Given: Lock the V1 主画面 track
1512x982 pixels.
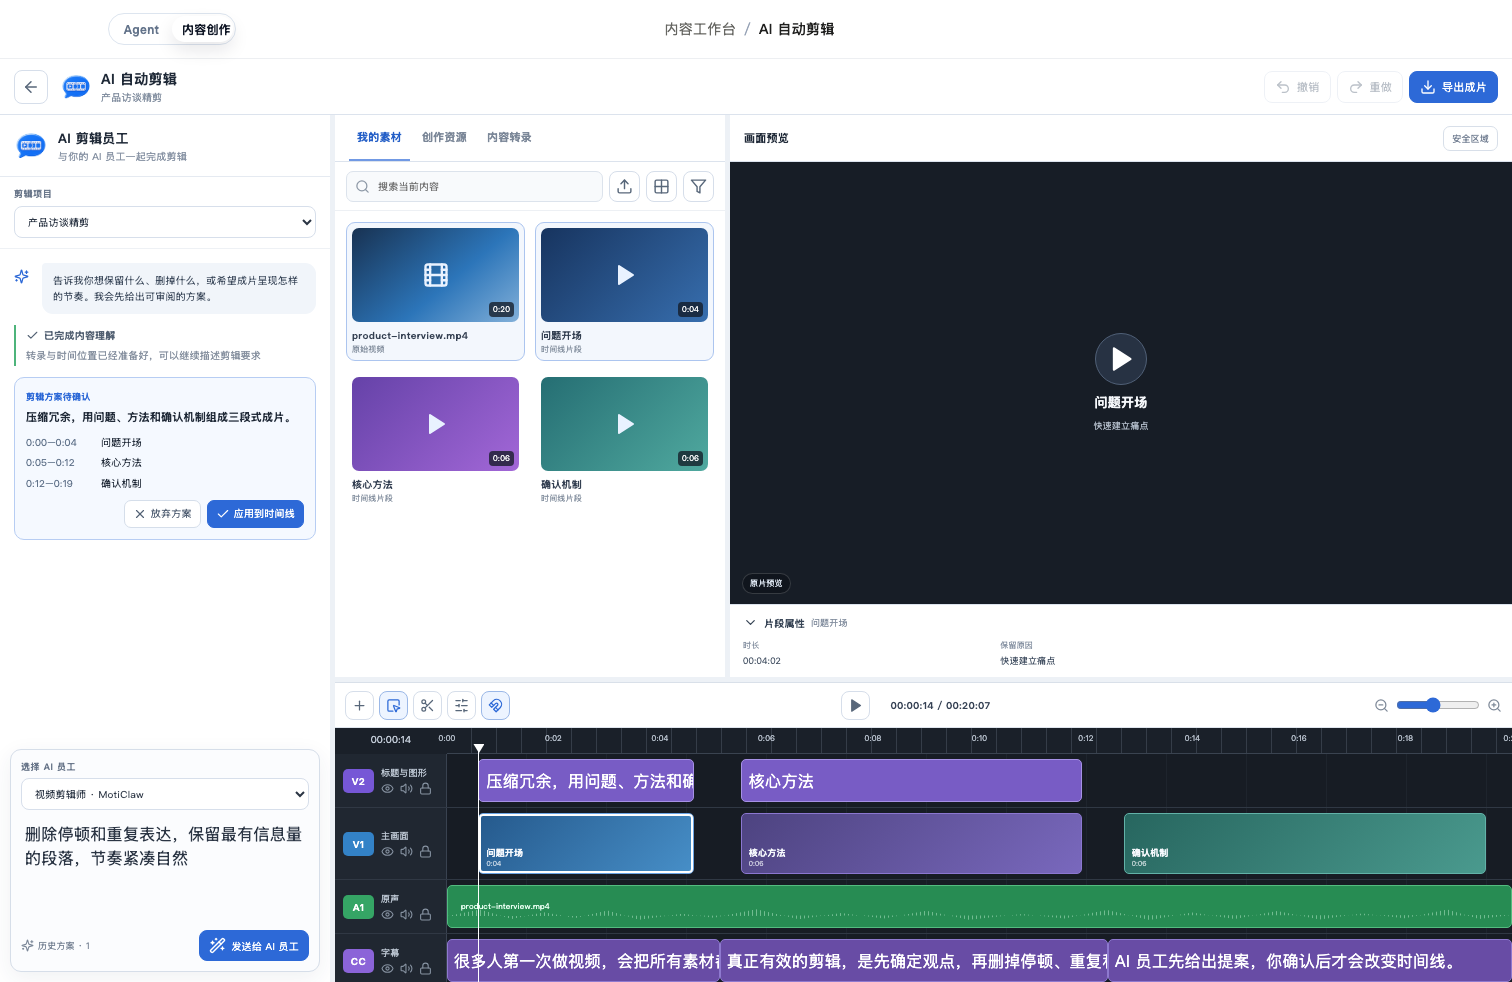Looking at the screenshot, I should pyautogui.click(x=425, y=852).
